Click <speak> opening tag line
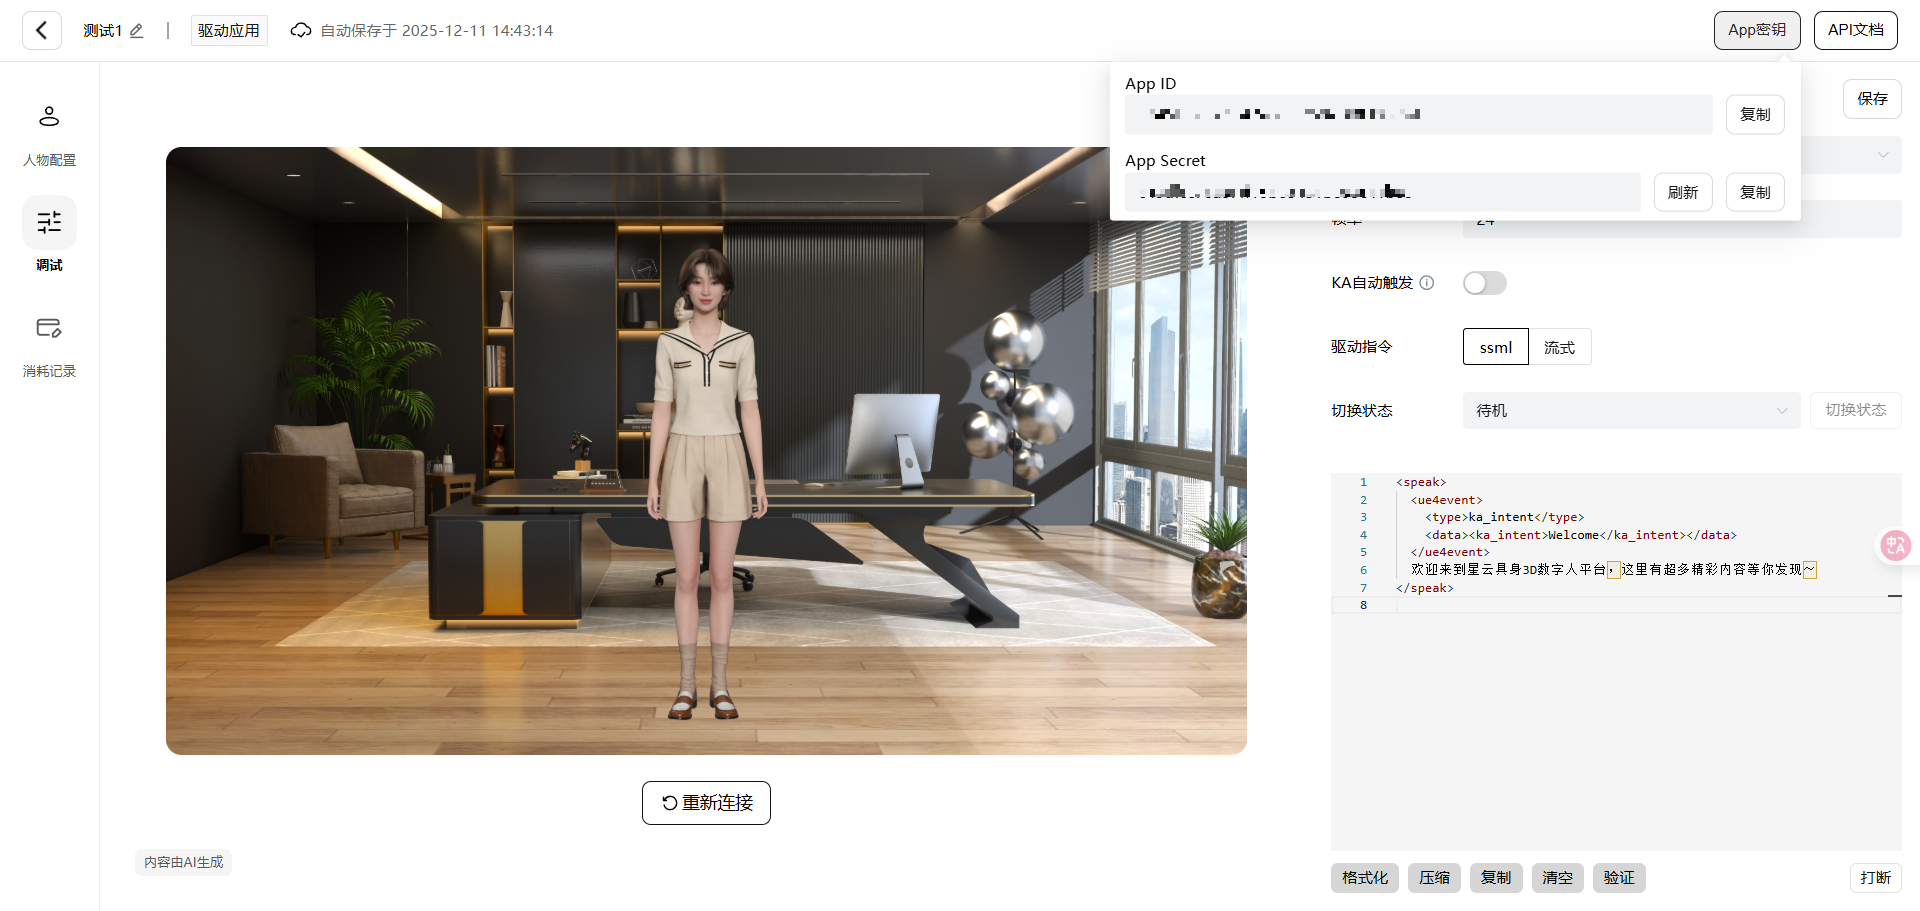 click(1421, 482)
